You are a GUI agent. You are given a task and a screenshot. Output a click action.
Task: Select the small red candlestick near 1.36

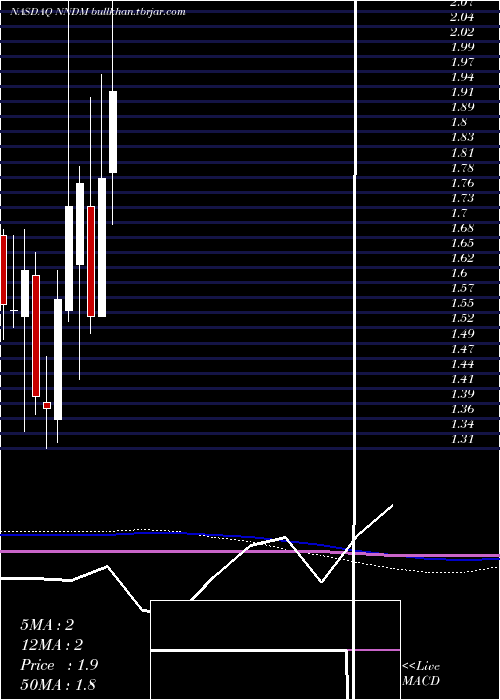point(47,405)
